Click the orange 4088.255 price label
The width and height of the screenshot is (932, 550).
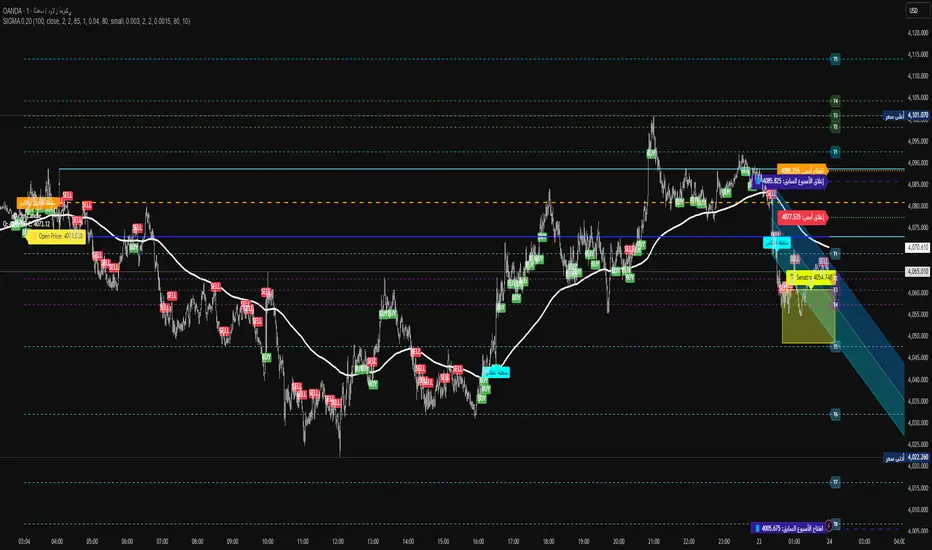802,171
